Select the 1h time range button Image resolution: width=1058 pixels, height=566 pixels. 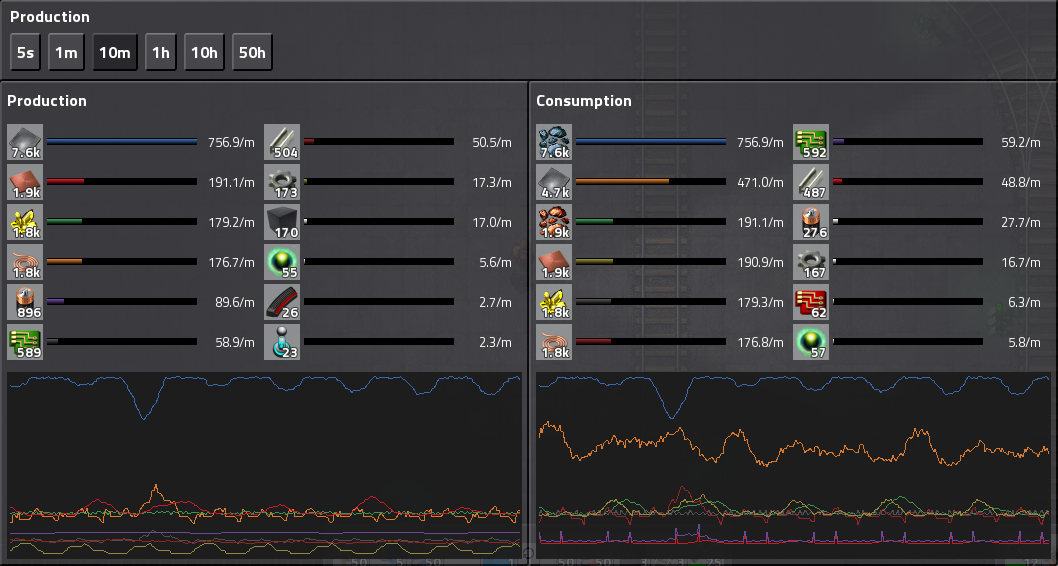tap(161, 52)
